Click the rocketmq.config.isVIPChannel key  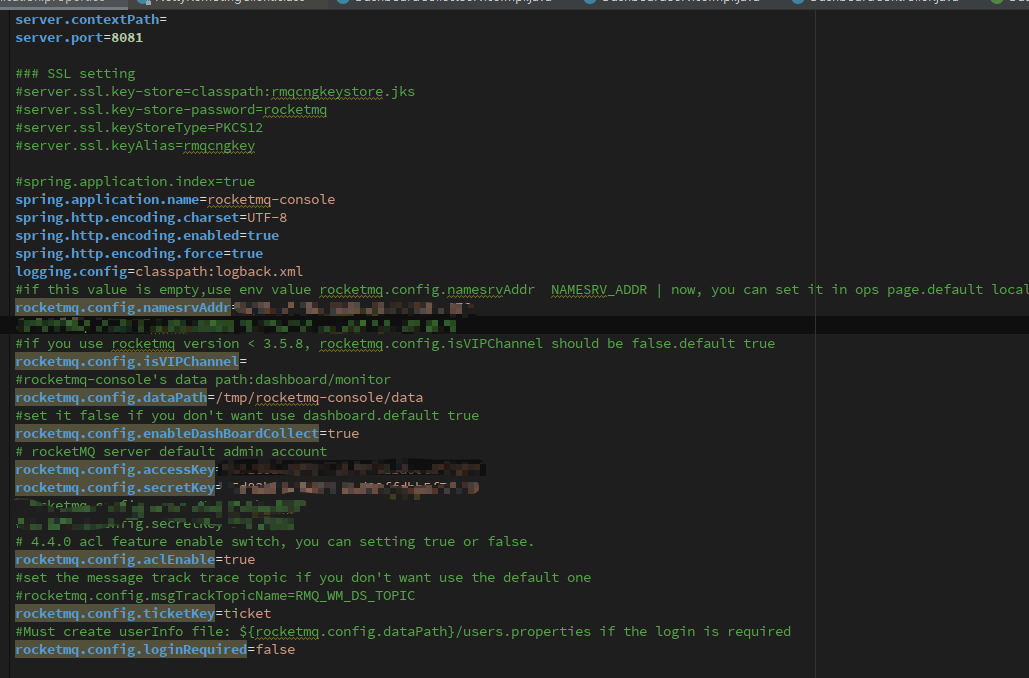[127, 361]
